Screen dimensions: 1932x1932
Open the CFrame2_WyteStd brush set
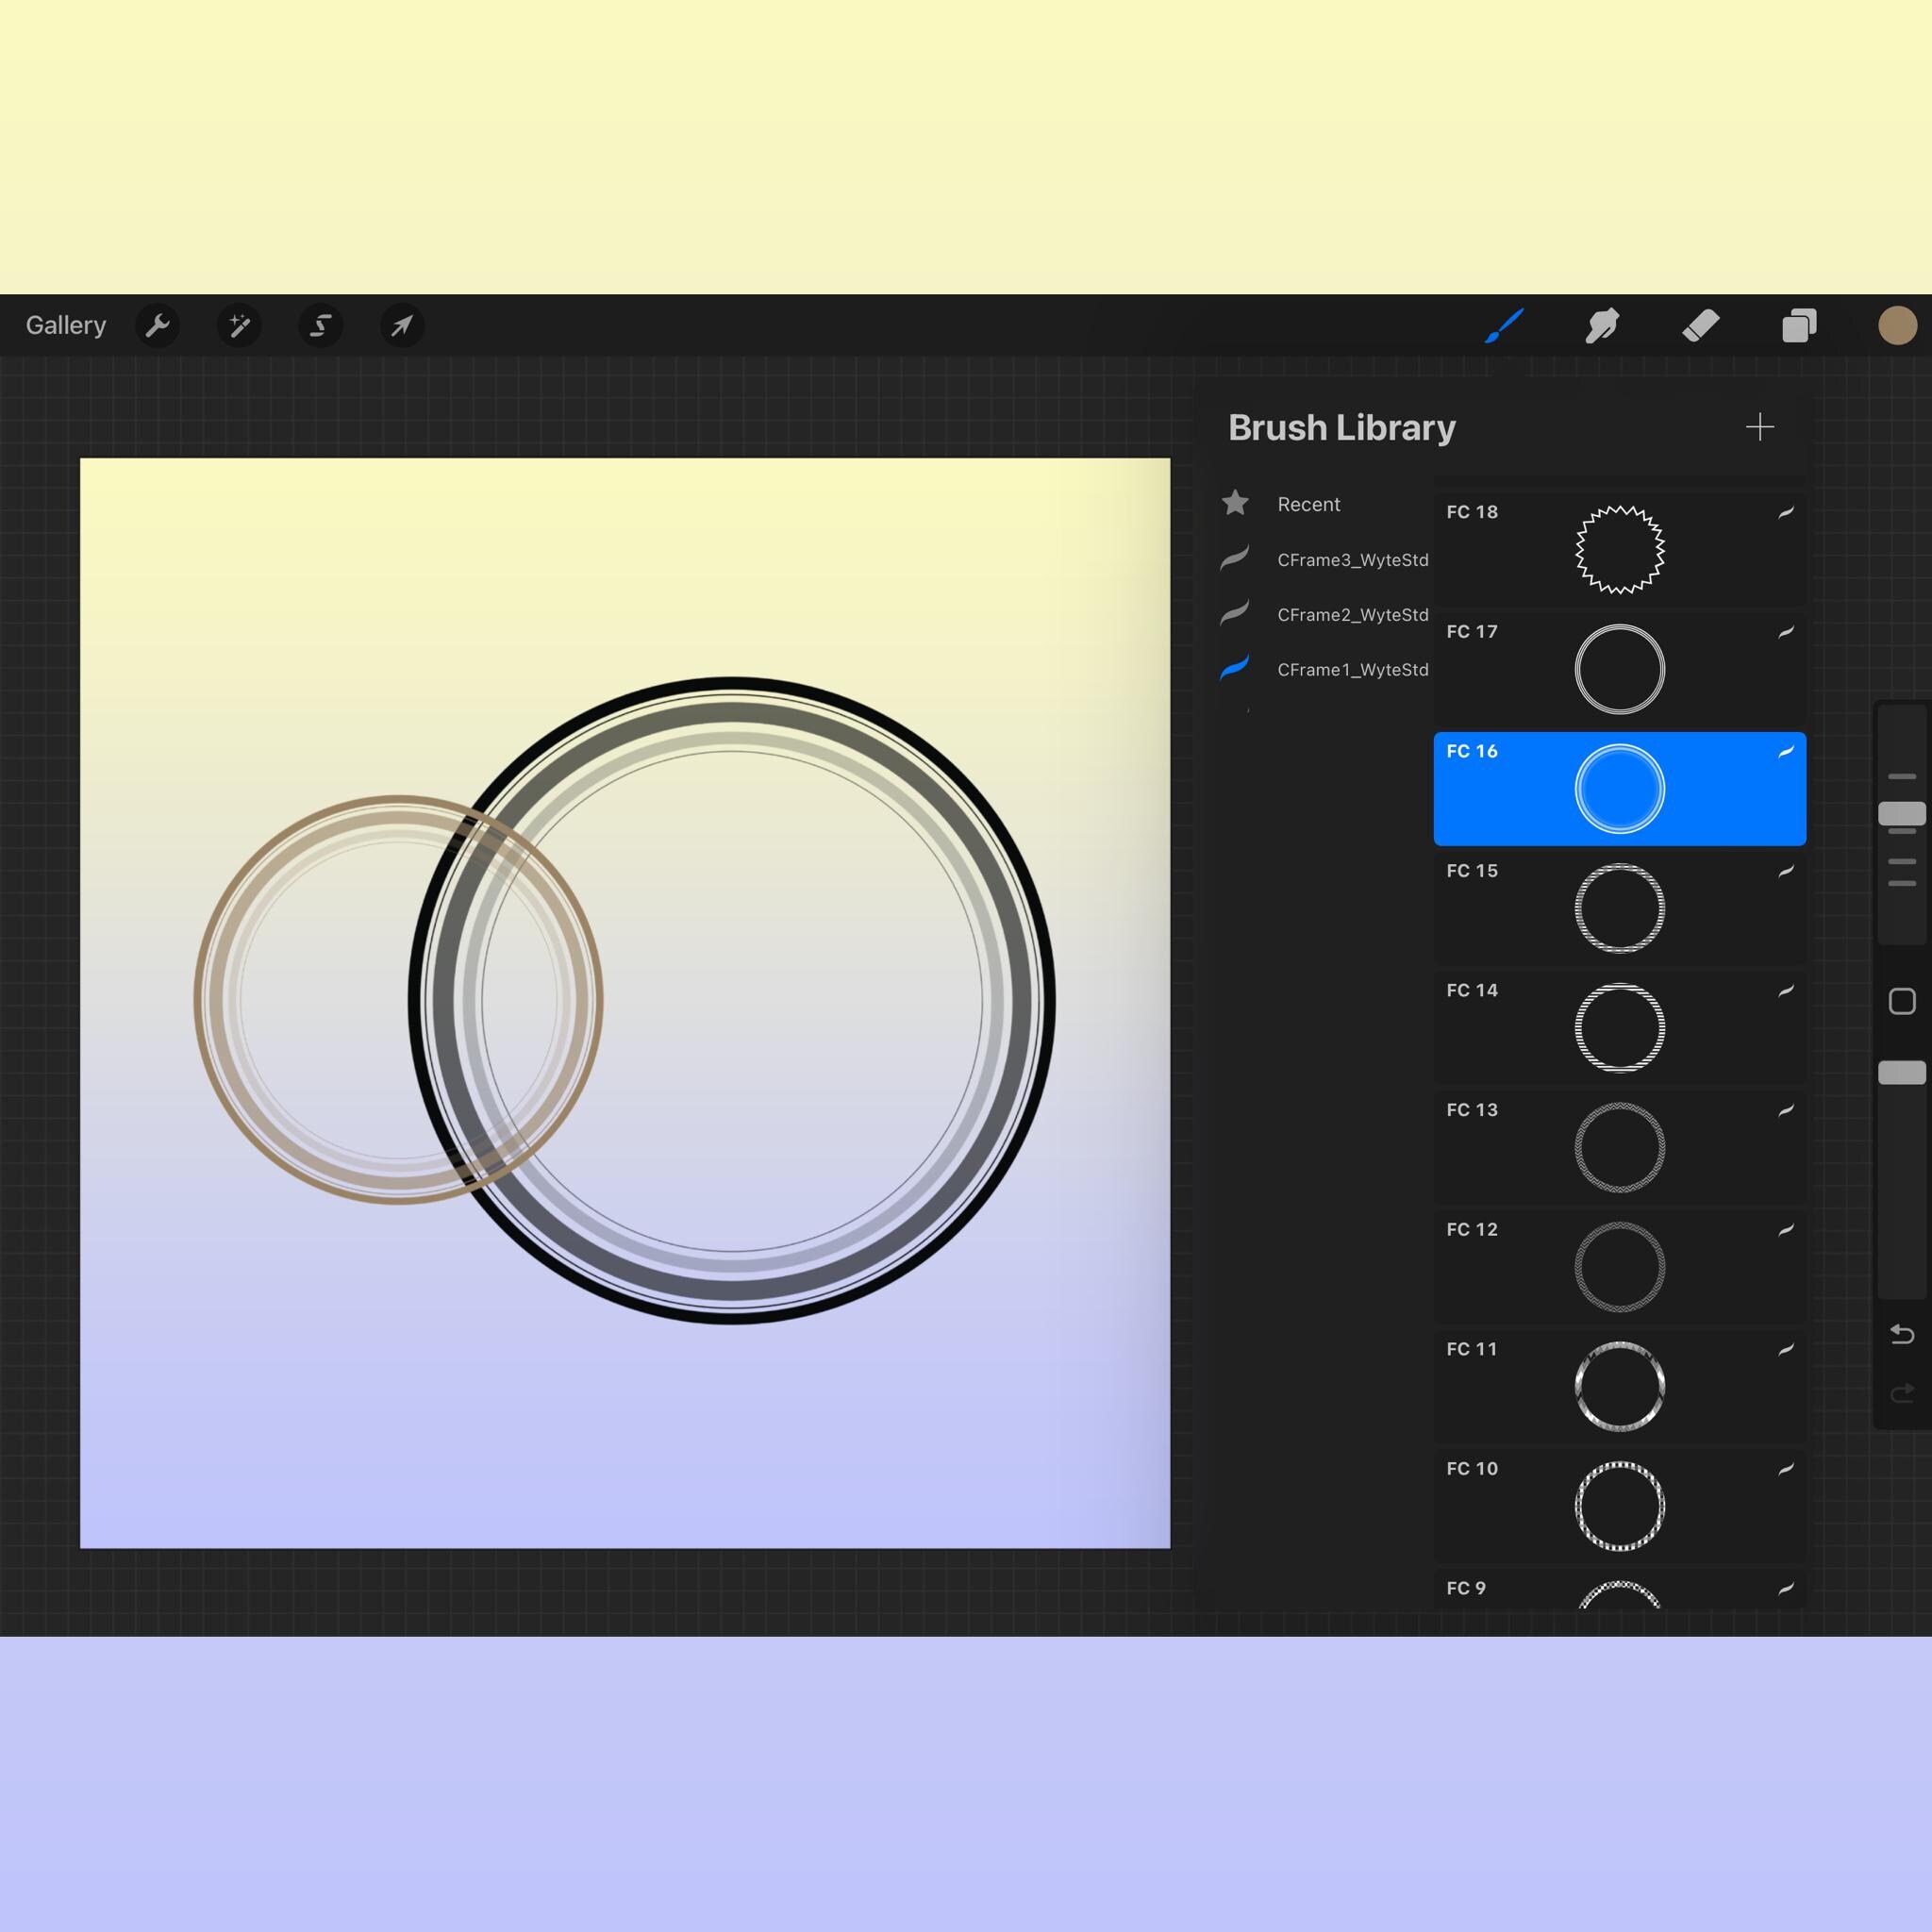pos(1352,615)
